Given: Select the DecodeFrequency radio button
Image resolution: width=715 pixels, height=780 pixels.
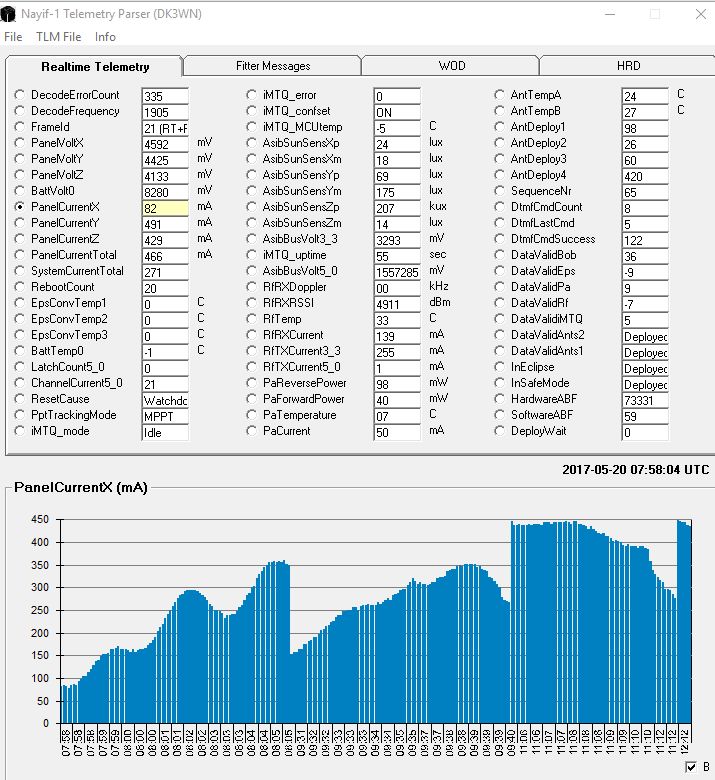Looking at the screenshot, I should [x=19, y=110].
